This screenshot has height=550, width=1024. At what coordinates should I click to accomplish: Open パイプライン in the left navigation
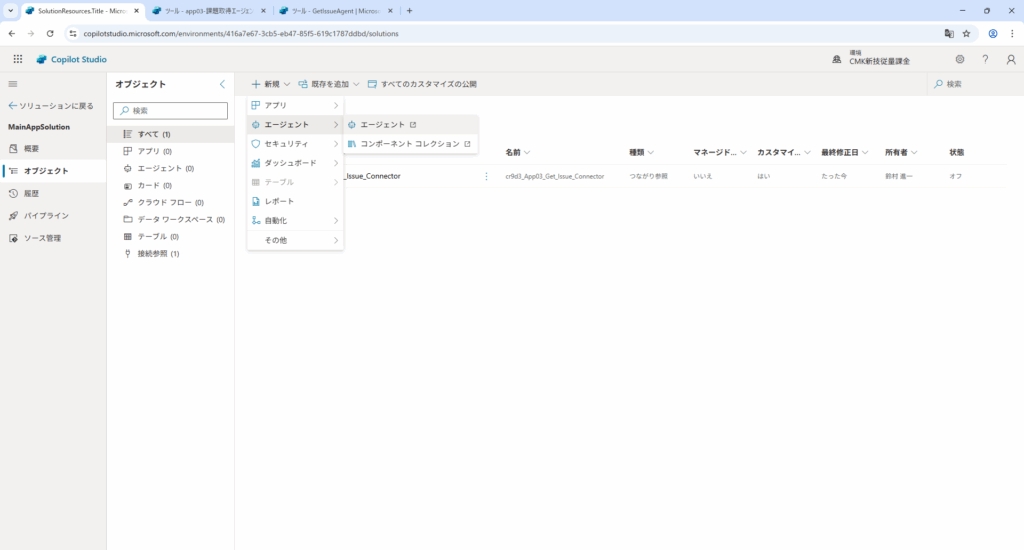click(46, 215)
